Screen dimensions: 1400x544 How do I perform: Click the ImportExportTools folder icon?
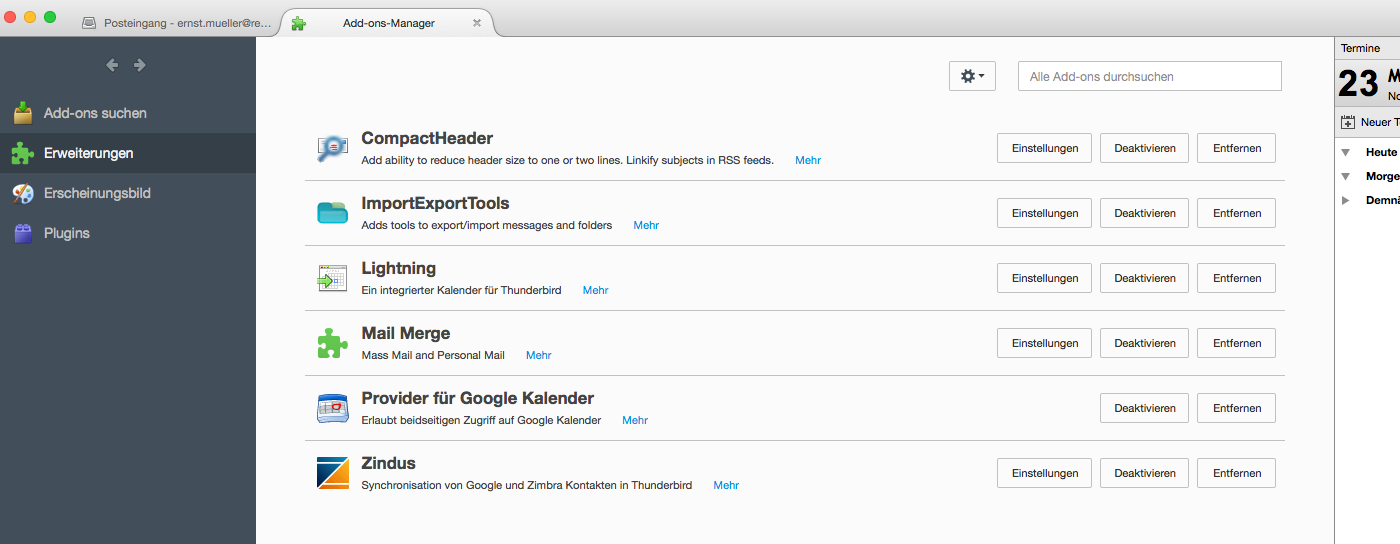click(x=332, y=213)
